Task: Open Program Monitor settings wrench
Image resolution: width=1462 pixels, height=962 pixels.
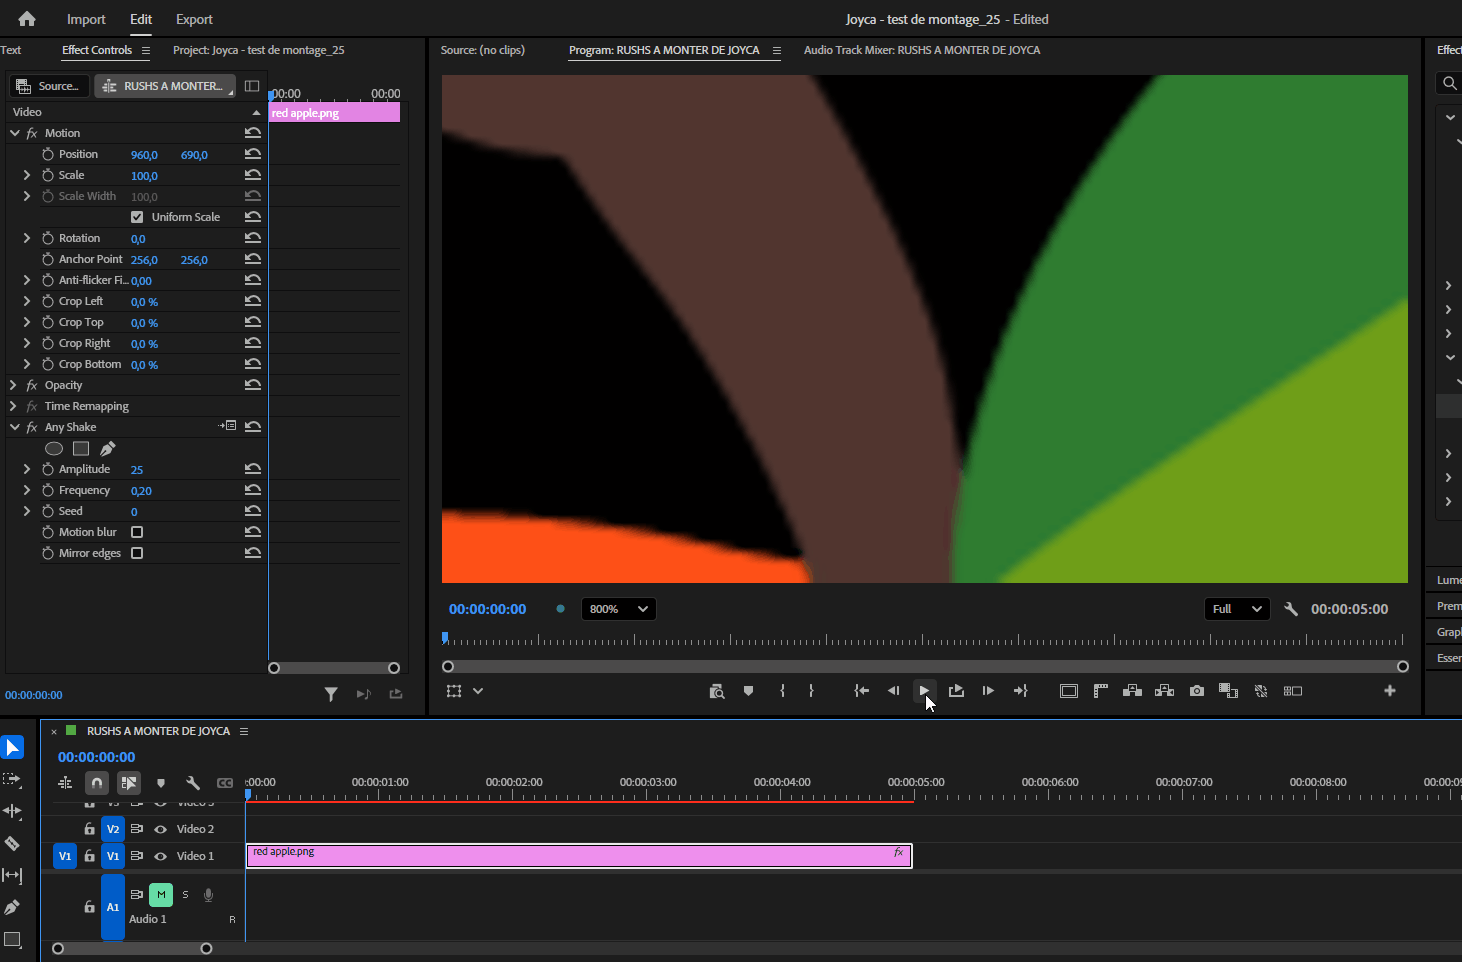Action: click(1291, 609)
